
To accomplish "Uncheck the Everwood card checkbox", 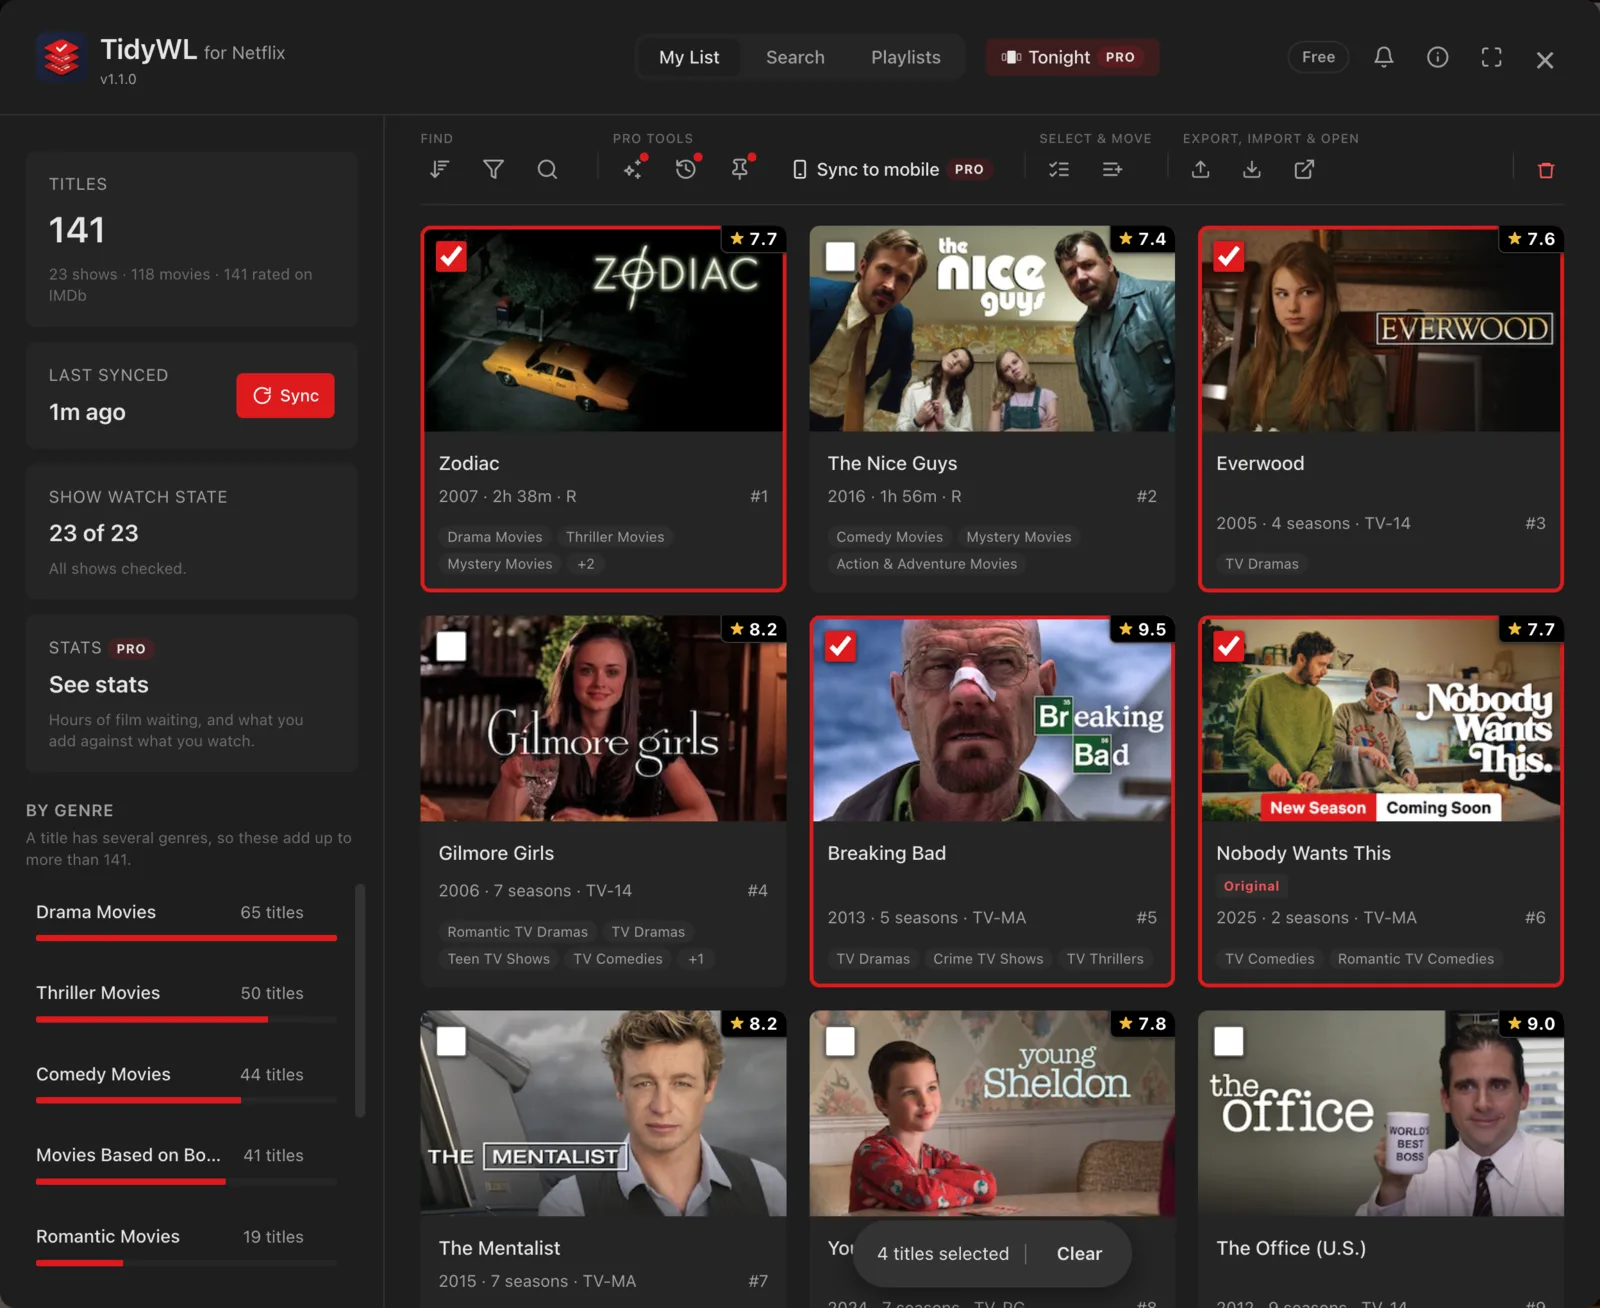I will click(1229, 257).
